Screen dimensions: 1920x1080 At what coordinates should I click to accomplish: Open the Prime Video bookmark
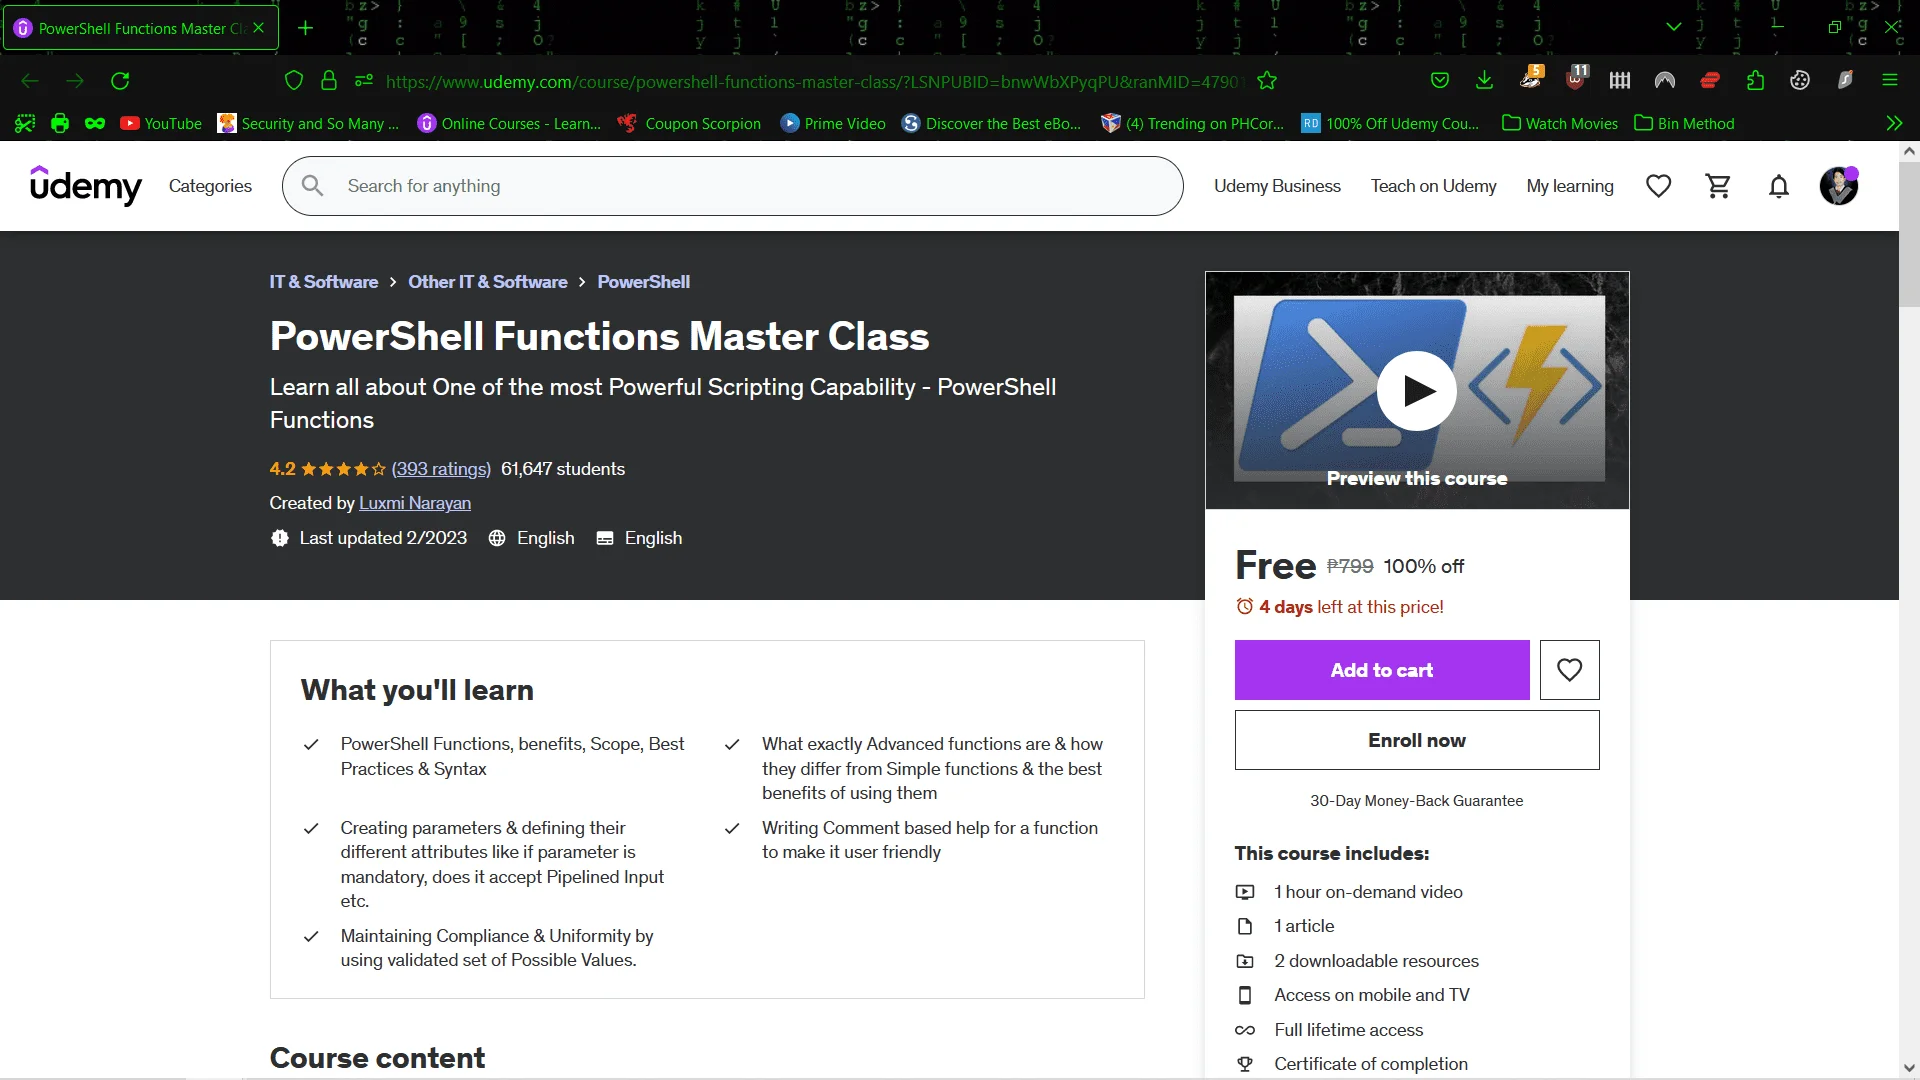pos(833,123)
